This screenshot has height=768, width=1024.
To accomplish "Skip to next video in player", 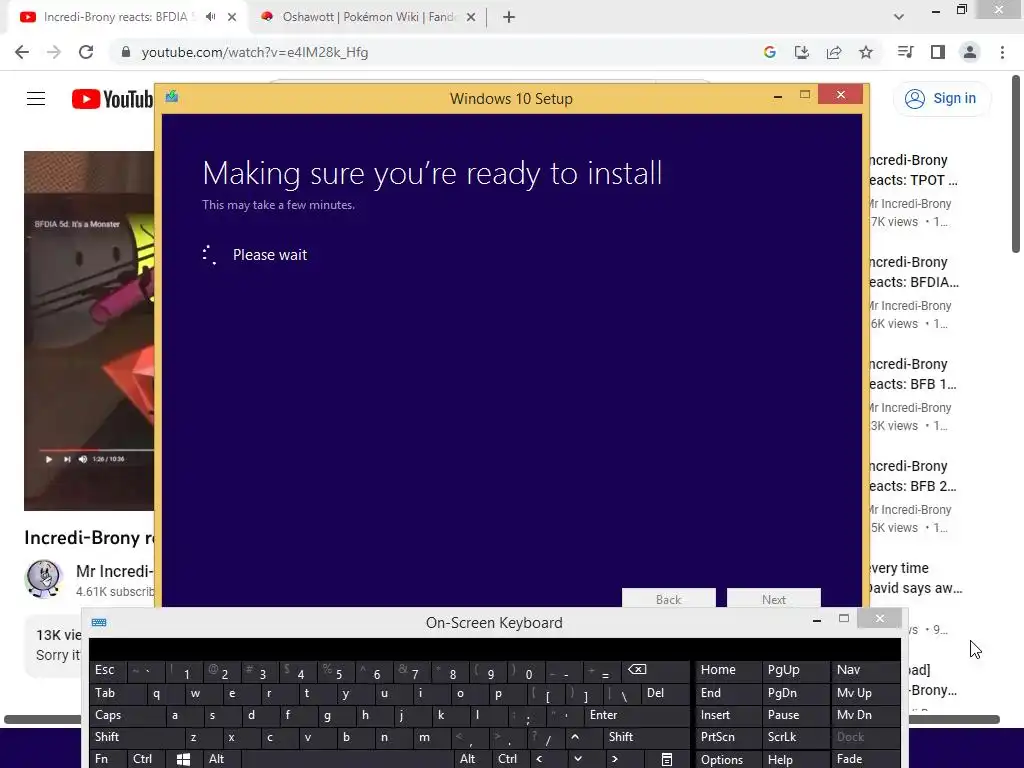I will click(67, 459).
